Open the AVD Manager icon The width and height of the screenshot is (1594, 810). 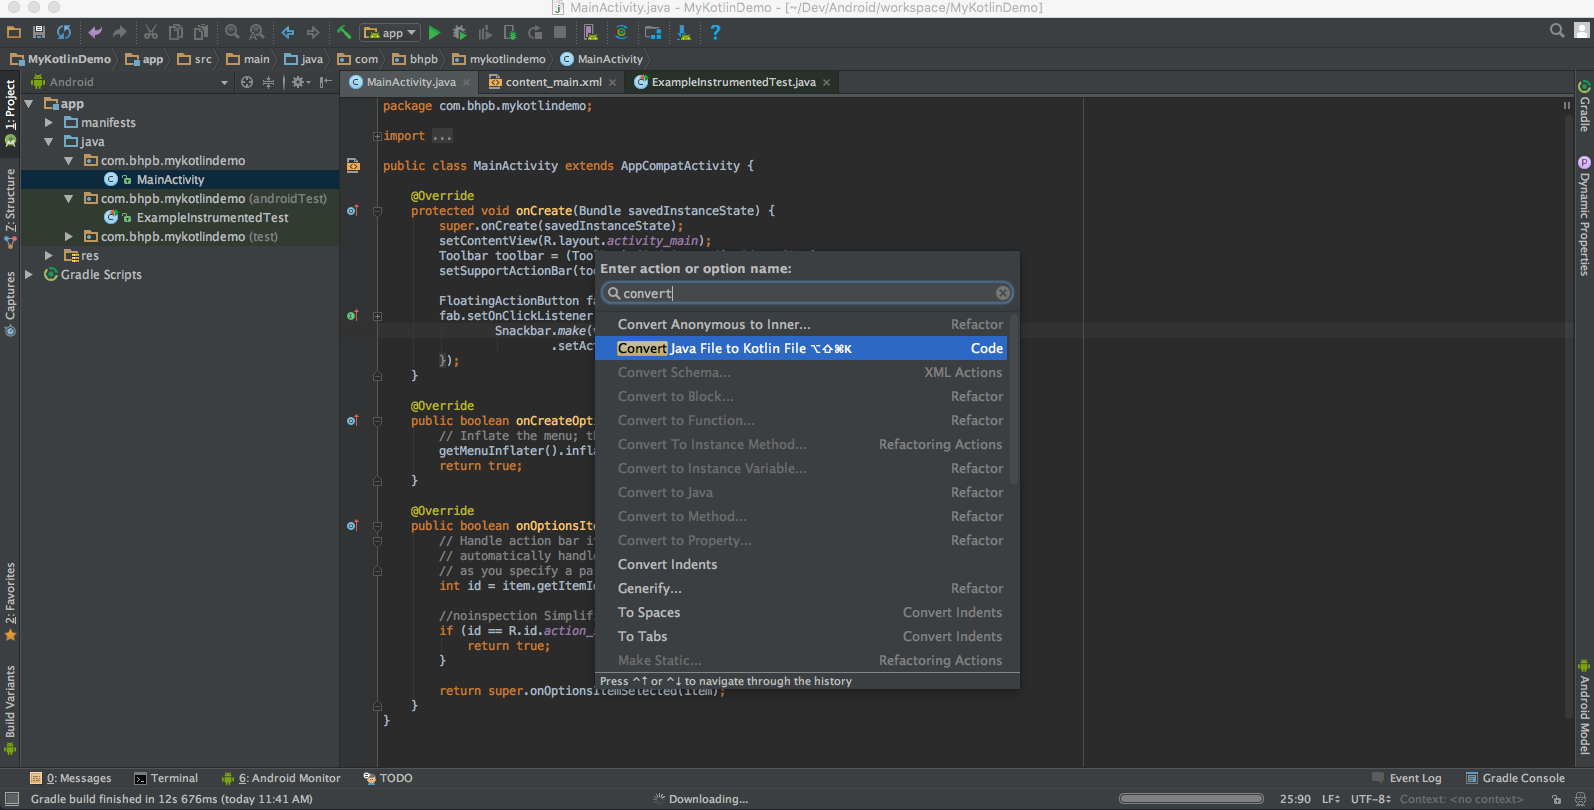coord(591,32)
